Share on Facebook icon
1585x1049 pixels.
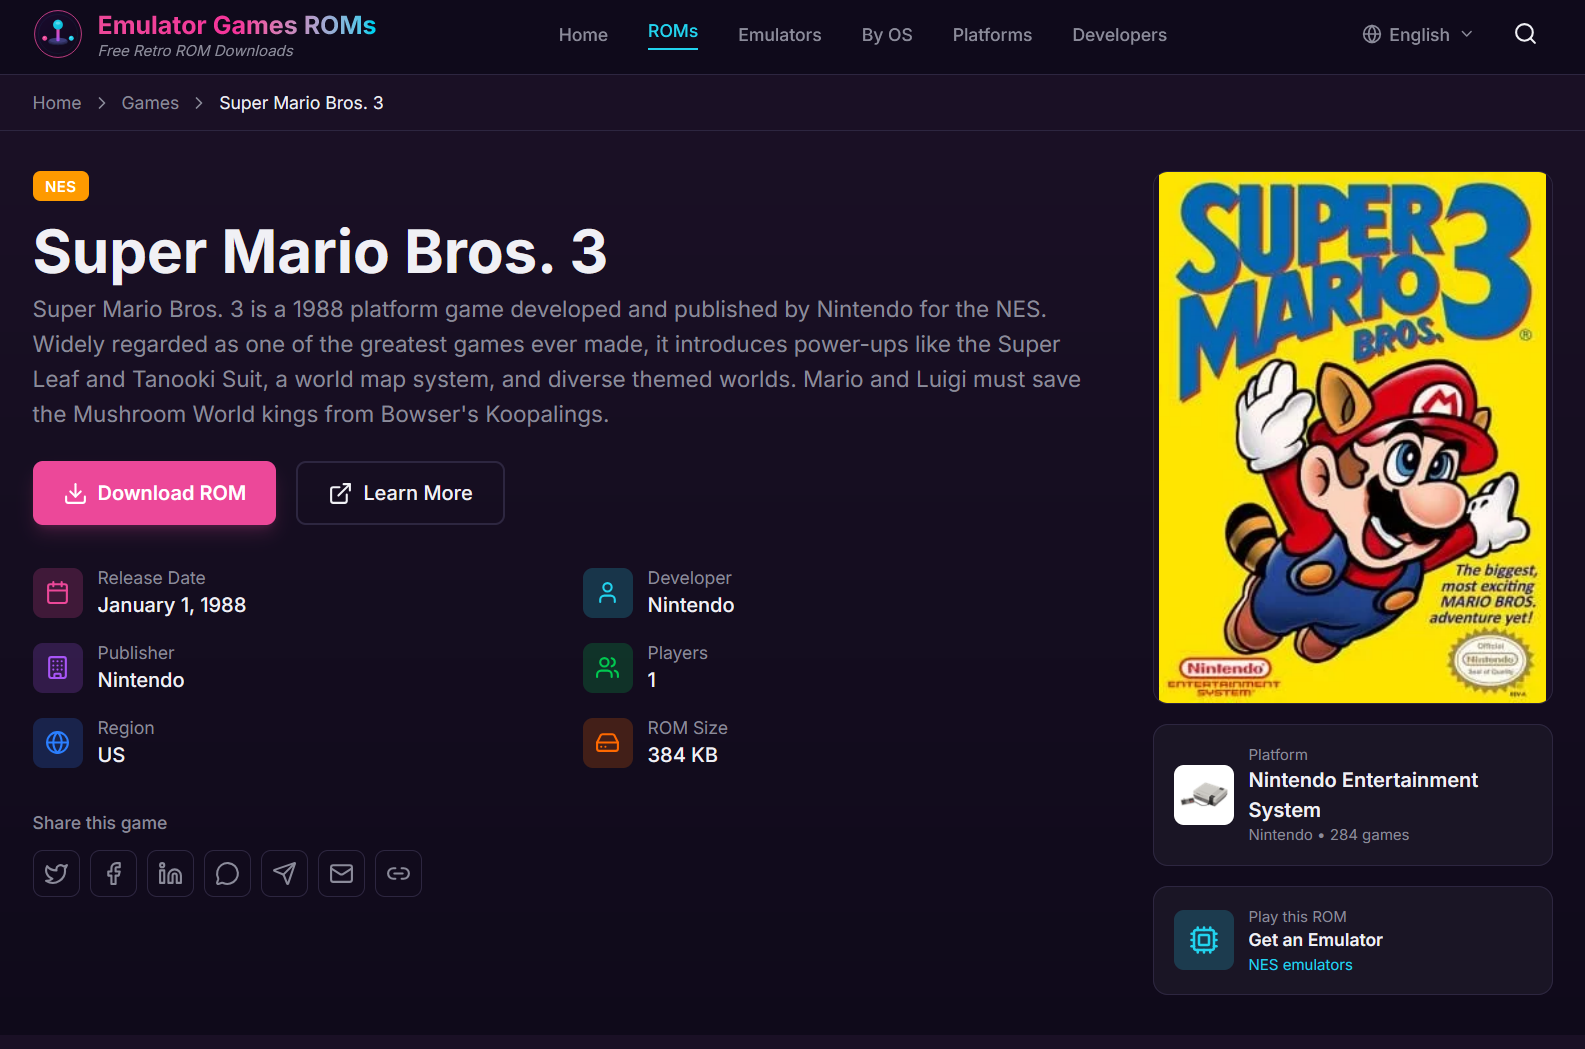pyautogui.click(x=113, y=874)
